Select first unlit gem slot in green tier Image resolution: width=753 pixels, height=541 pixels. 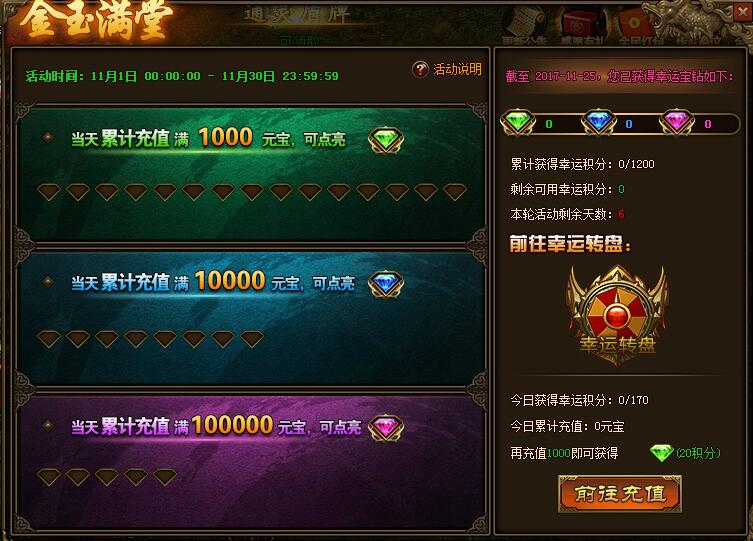click(49, 192)
